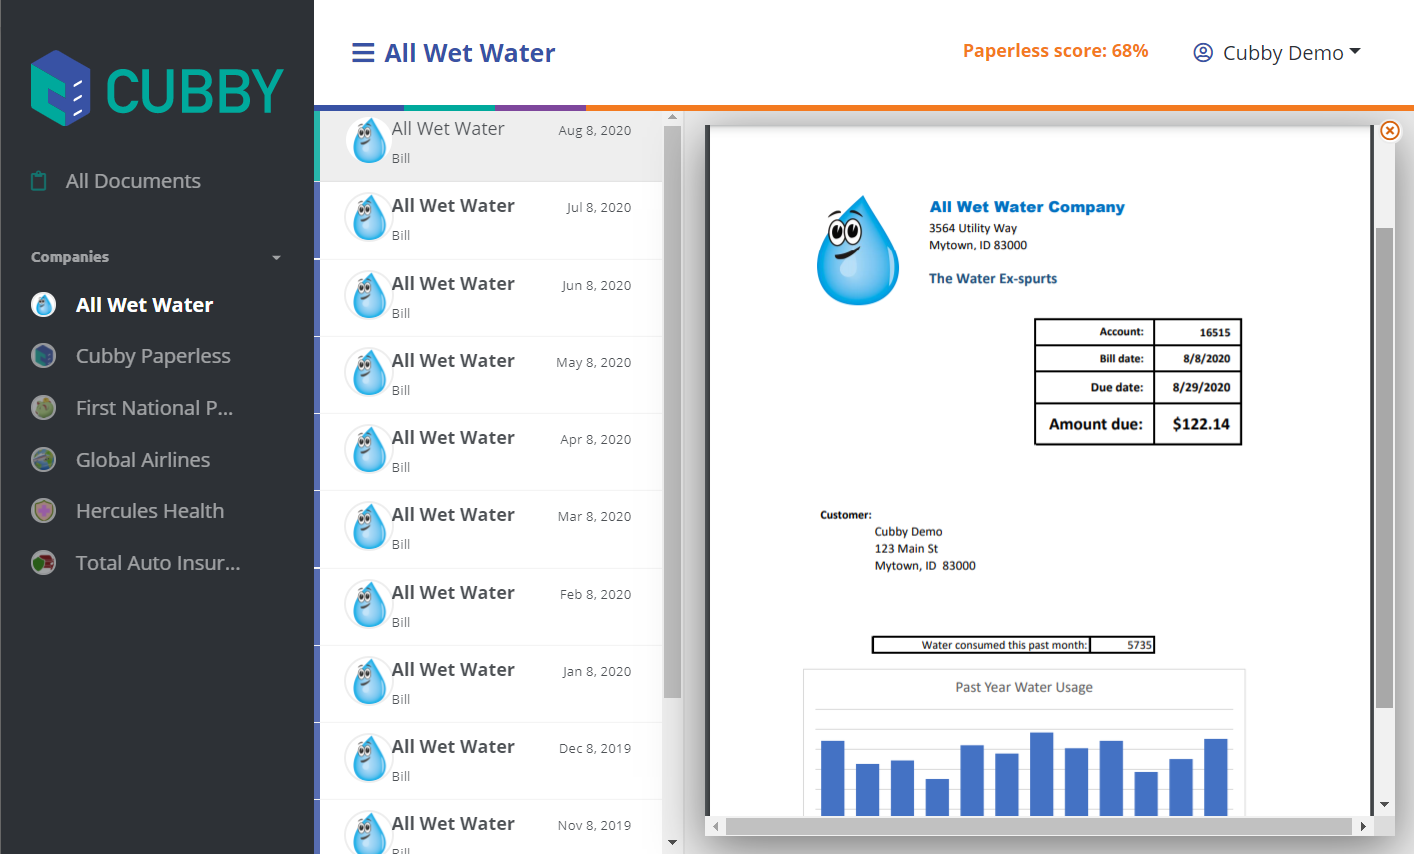1414x854 pixels.
Task: Click the user profile icon beside Cubby Demo
Action: (1203, 53)
